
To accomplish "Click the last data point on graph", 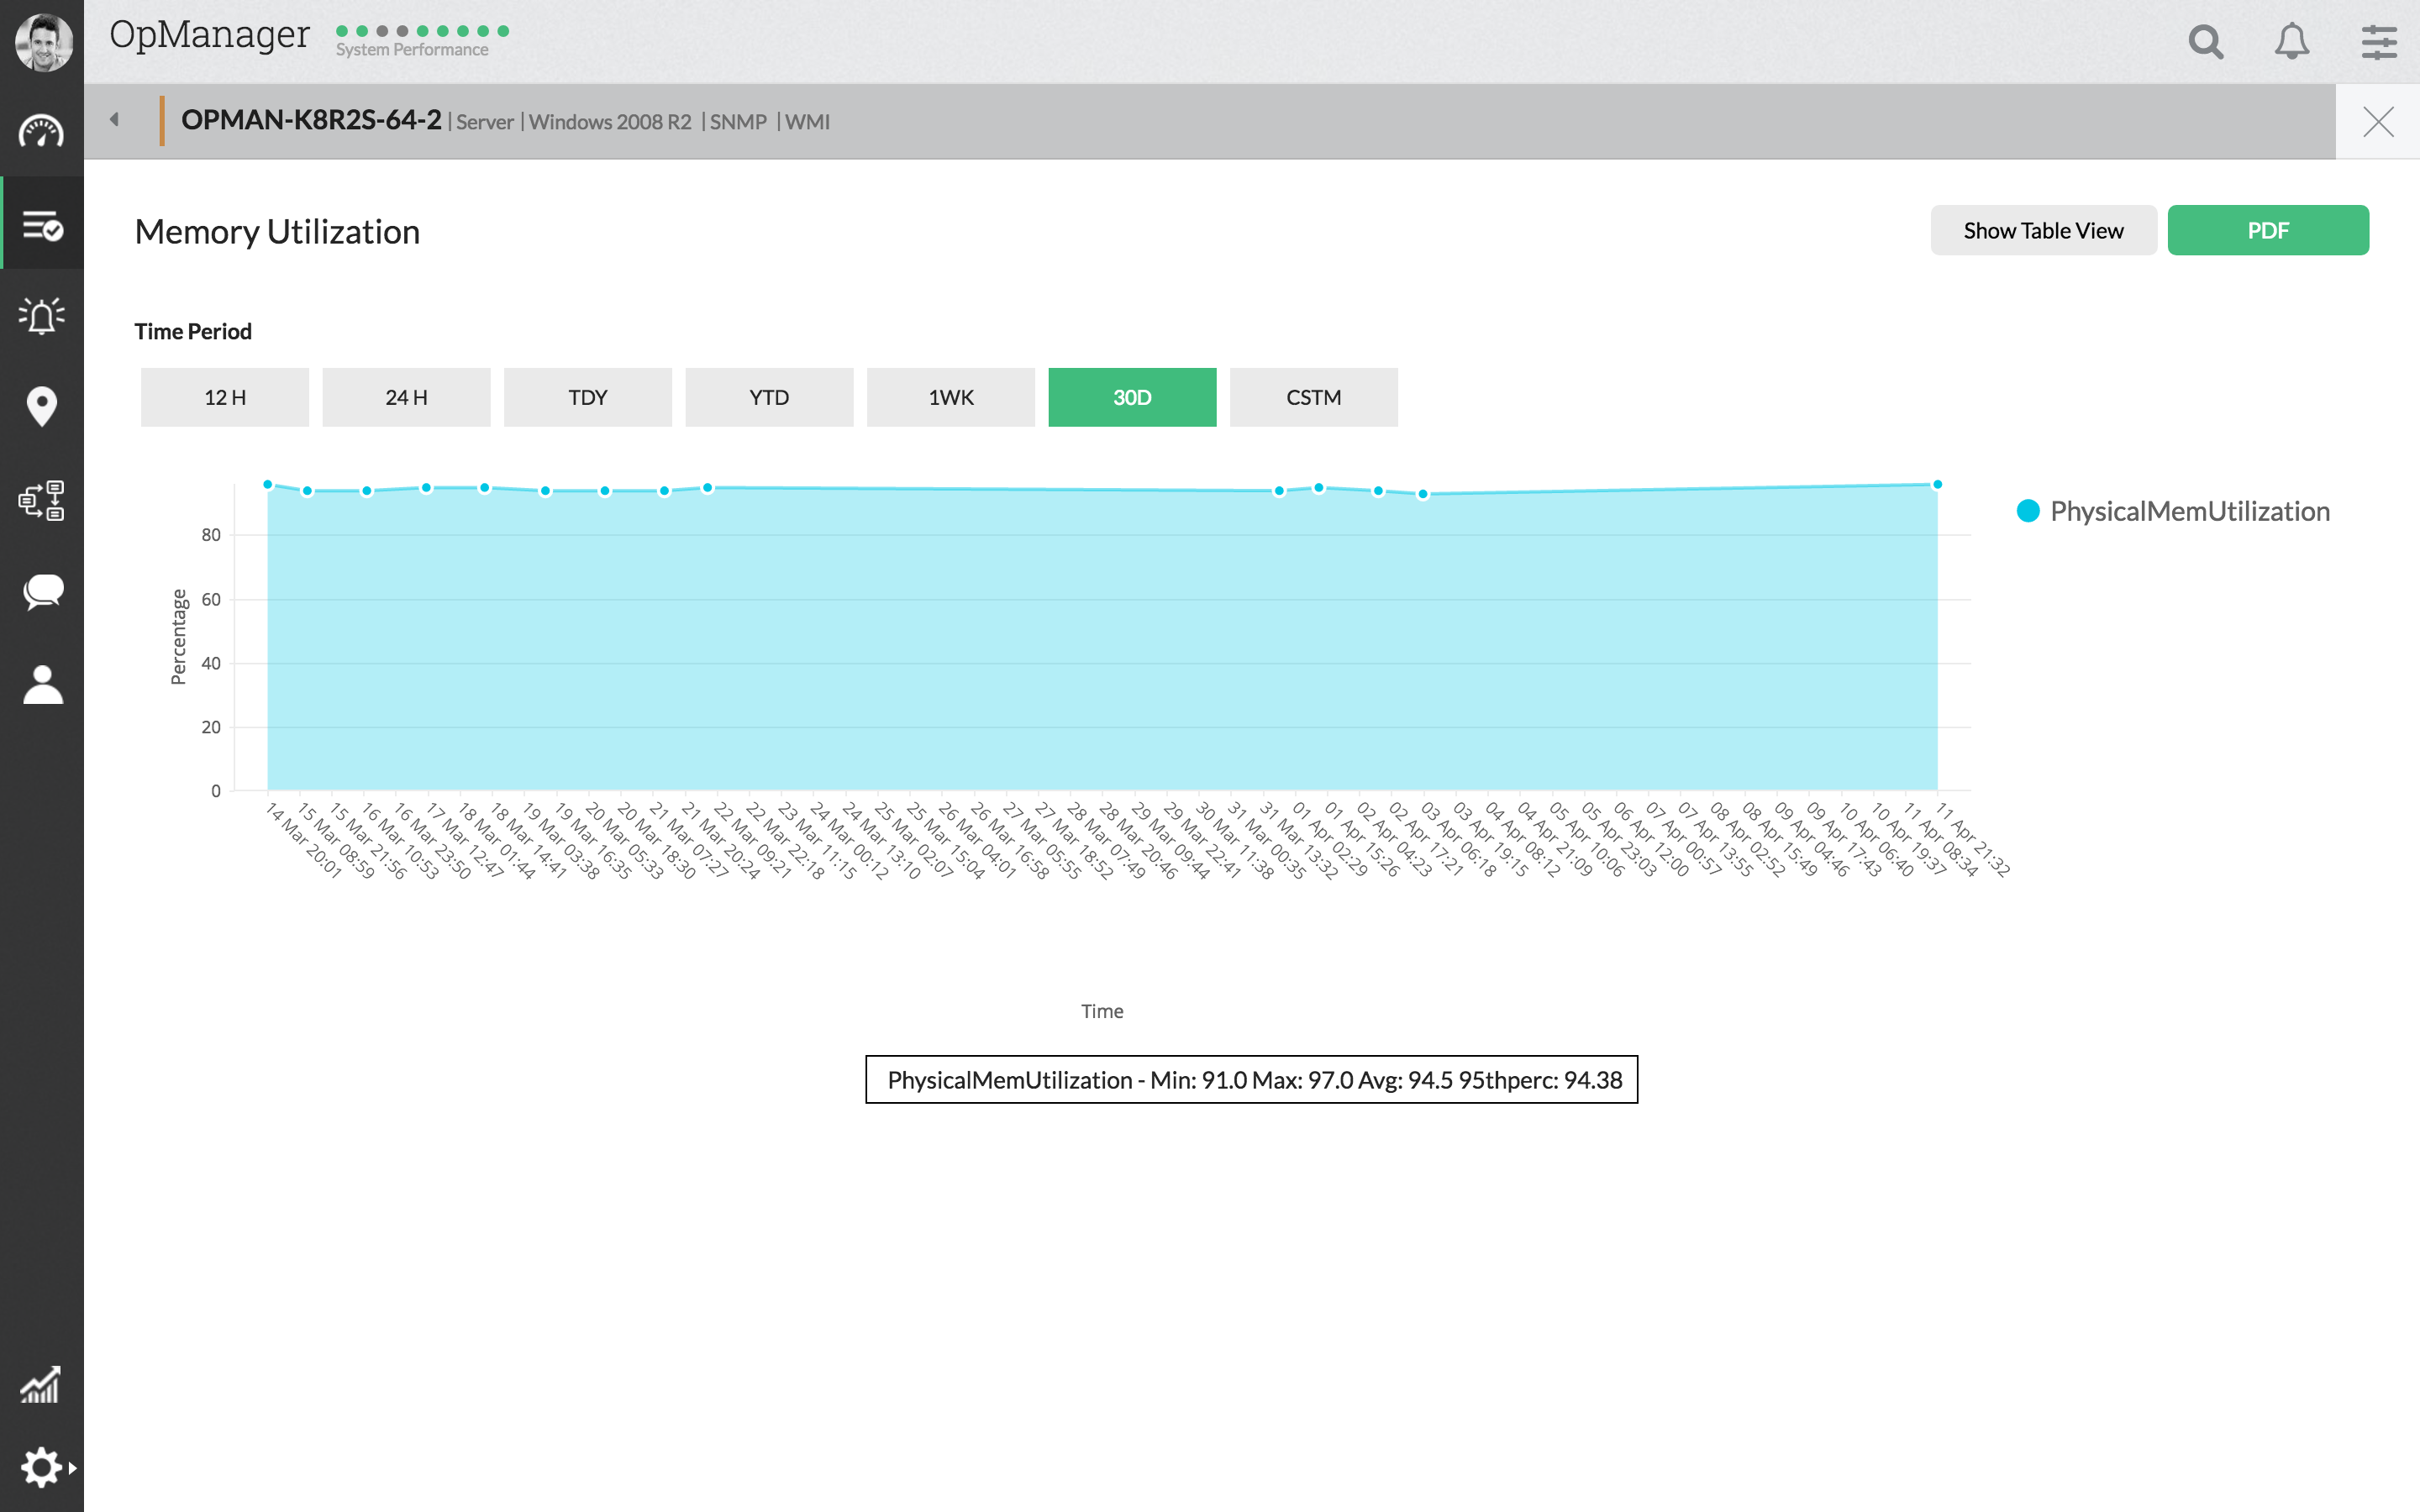I will (1937, 484).
